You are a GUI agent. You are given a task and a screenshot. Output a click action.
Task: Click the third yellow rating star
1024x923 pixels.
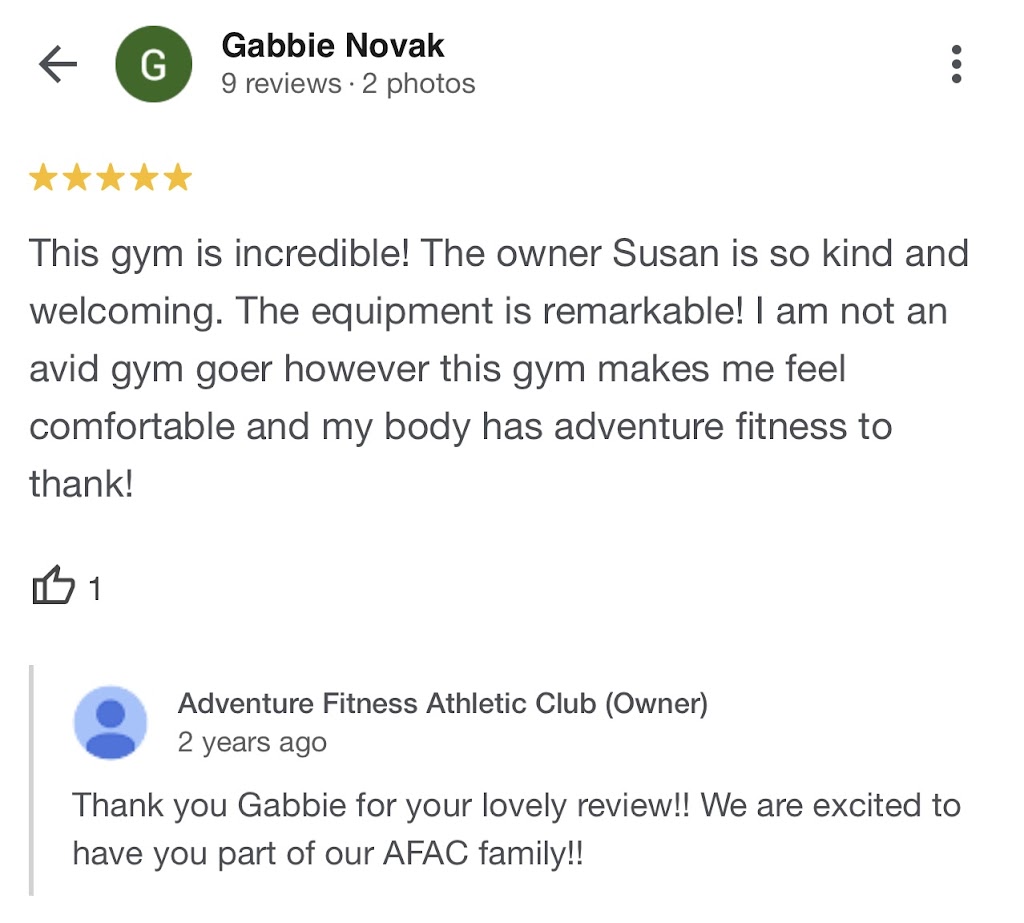tap(110, 178)
